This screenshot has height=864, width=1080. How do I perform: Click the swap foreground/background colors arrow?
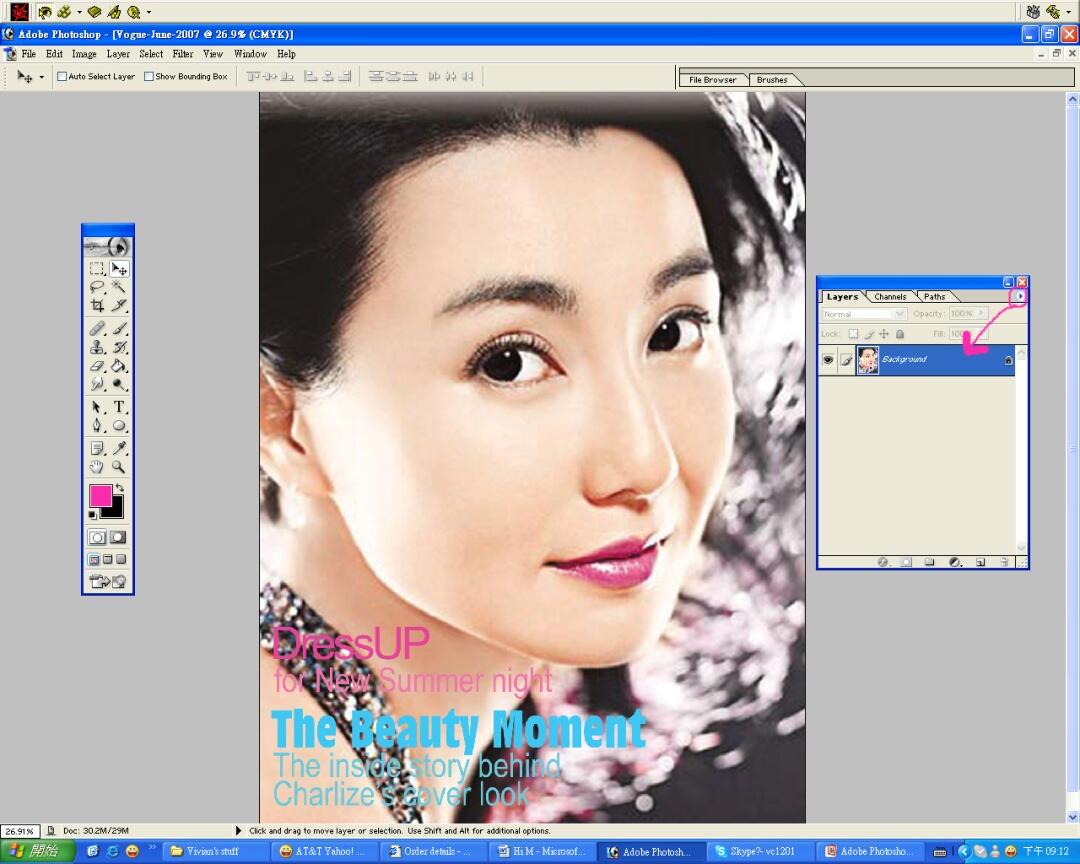point(119,488)
